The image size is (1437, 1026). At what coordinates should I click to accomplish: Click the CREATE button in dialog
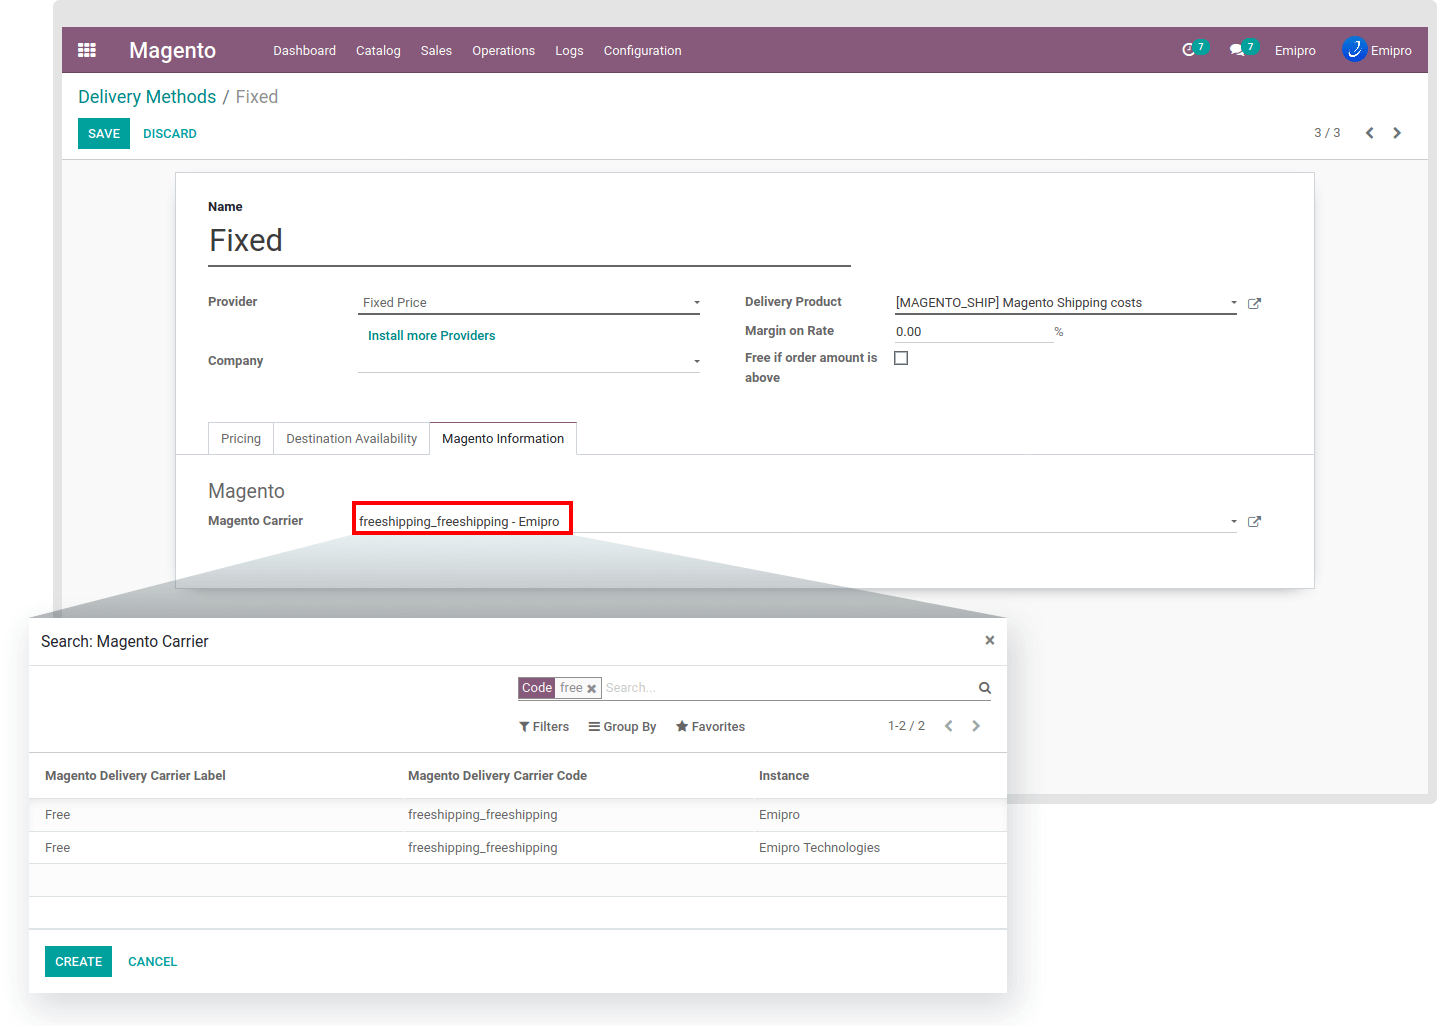(x=78, y=962)
